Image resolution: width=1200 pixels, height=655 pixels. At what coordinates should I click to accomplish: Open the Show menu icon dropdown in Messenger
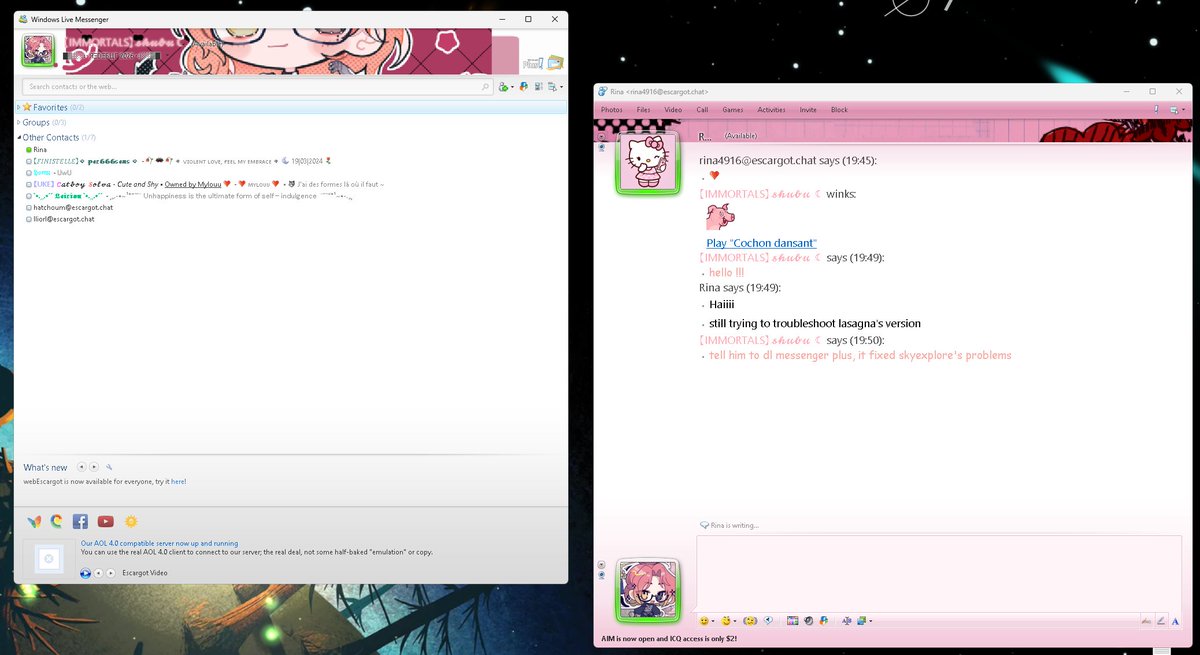coord(555,87)
